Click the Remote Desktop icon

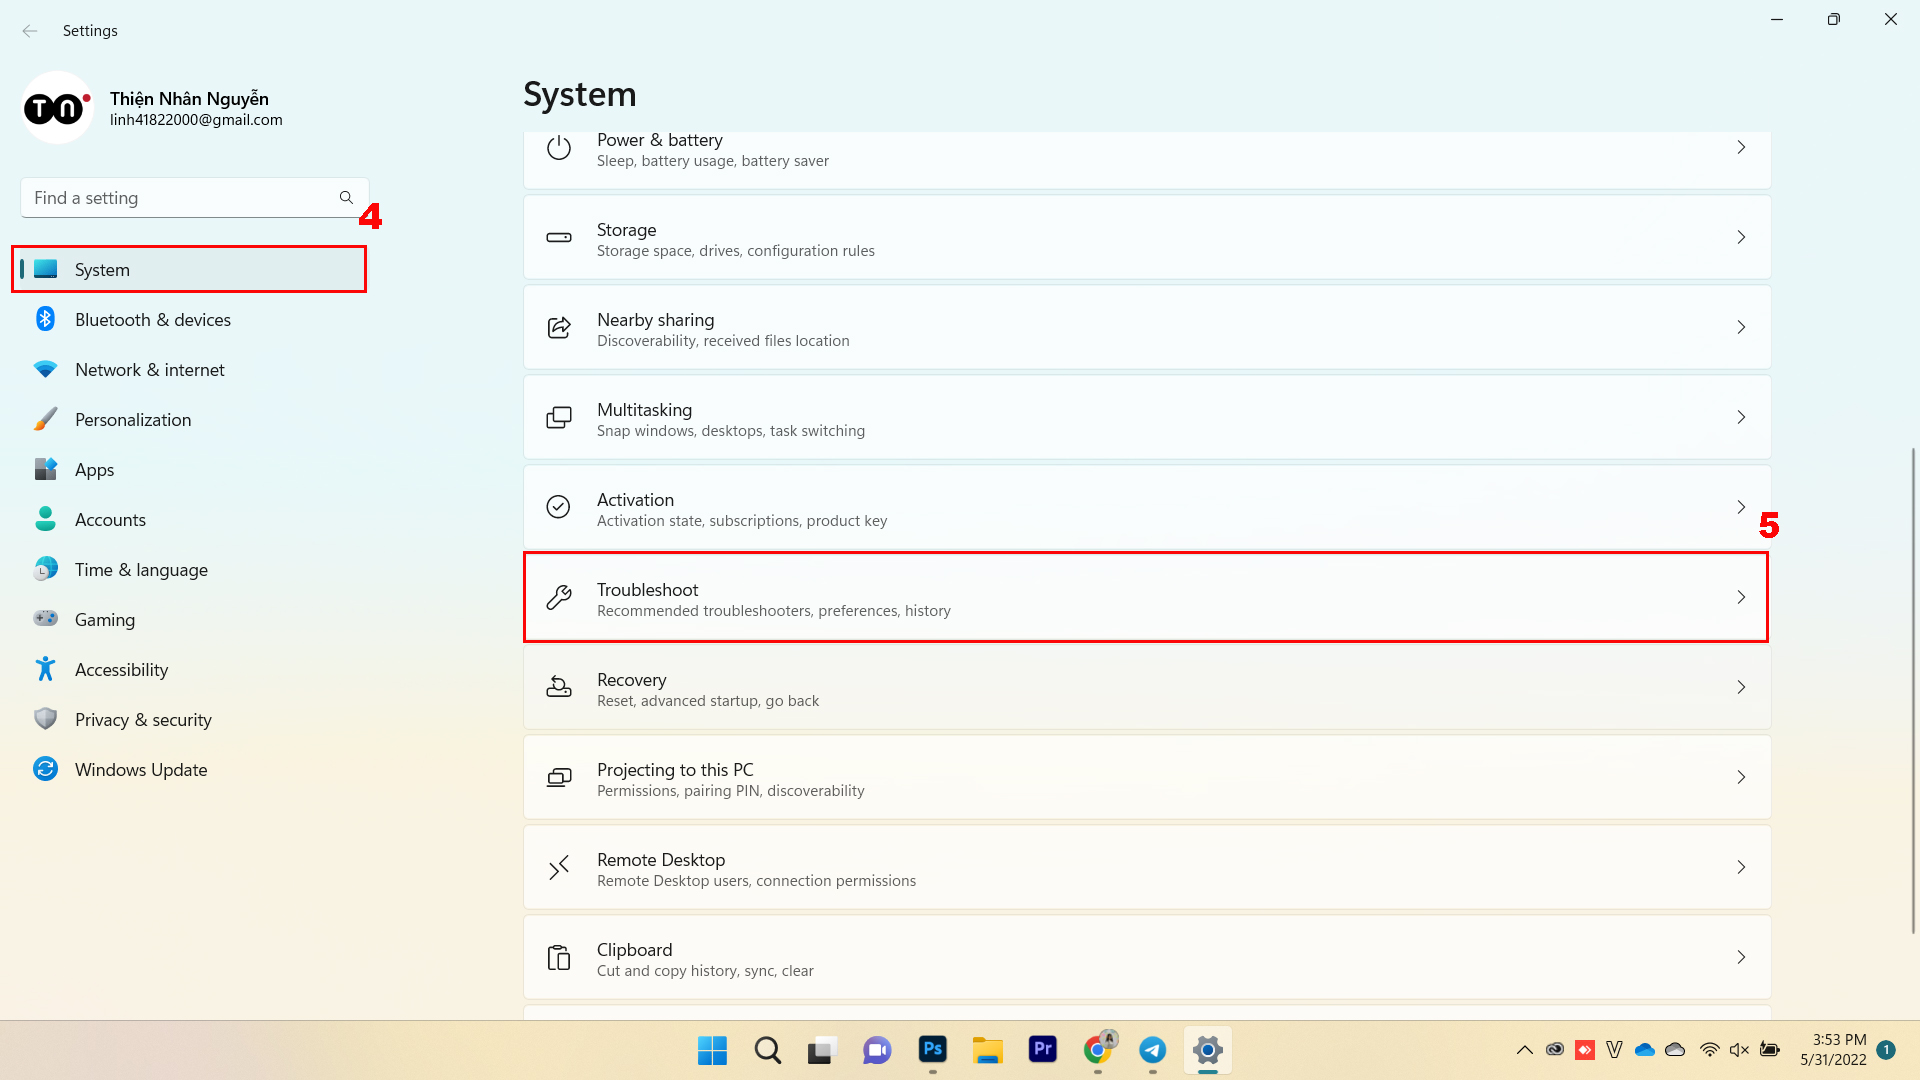click(x=559, y=867)
